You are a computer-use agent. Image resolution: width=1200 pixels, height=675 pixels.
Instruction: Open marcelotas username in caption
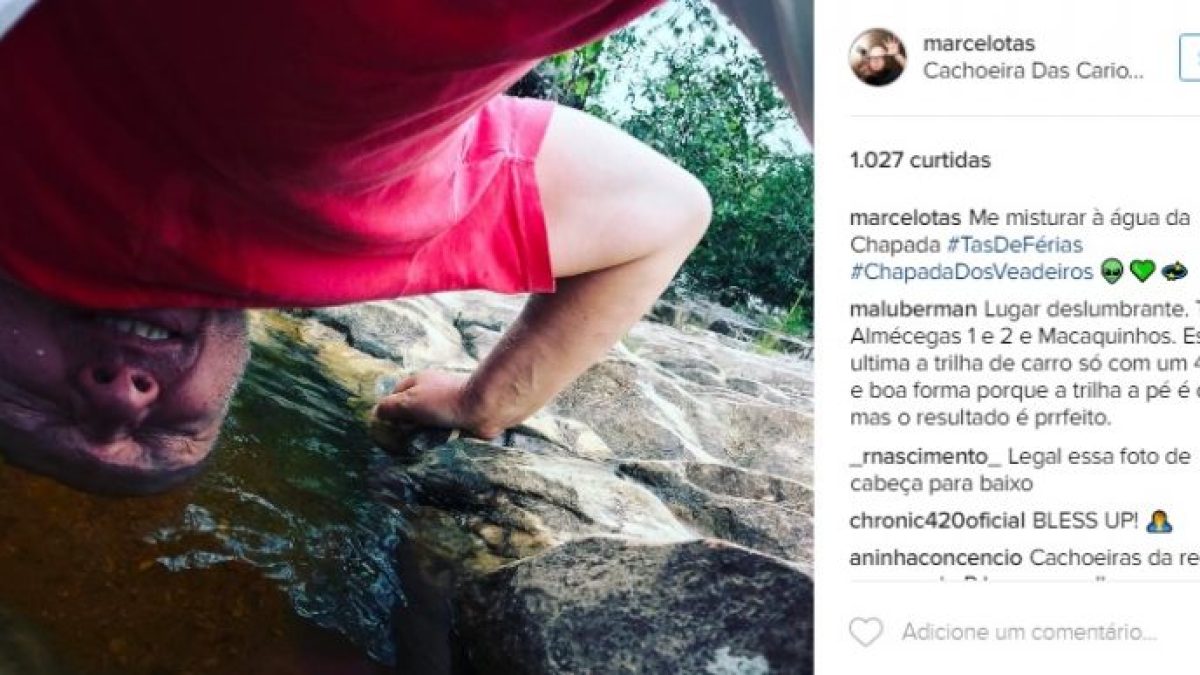pyautogui.click(x=906, y=219)
